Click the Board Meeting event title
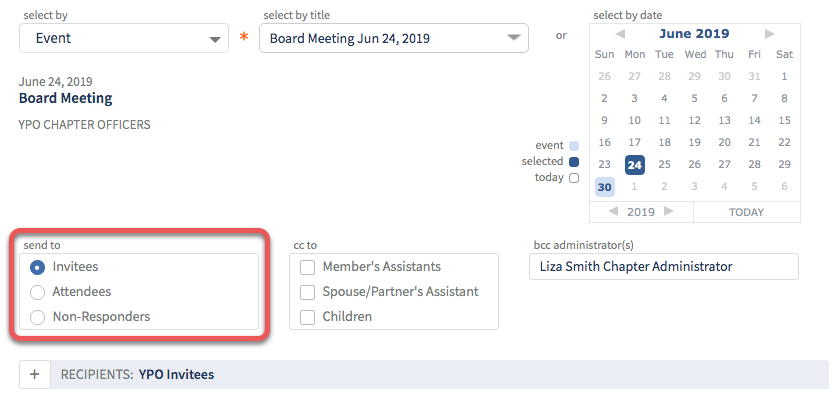Viewport: 839px width, 403px height. [66, 98]
